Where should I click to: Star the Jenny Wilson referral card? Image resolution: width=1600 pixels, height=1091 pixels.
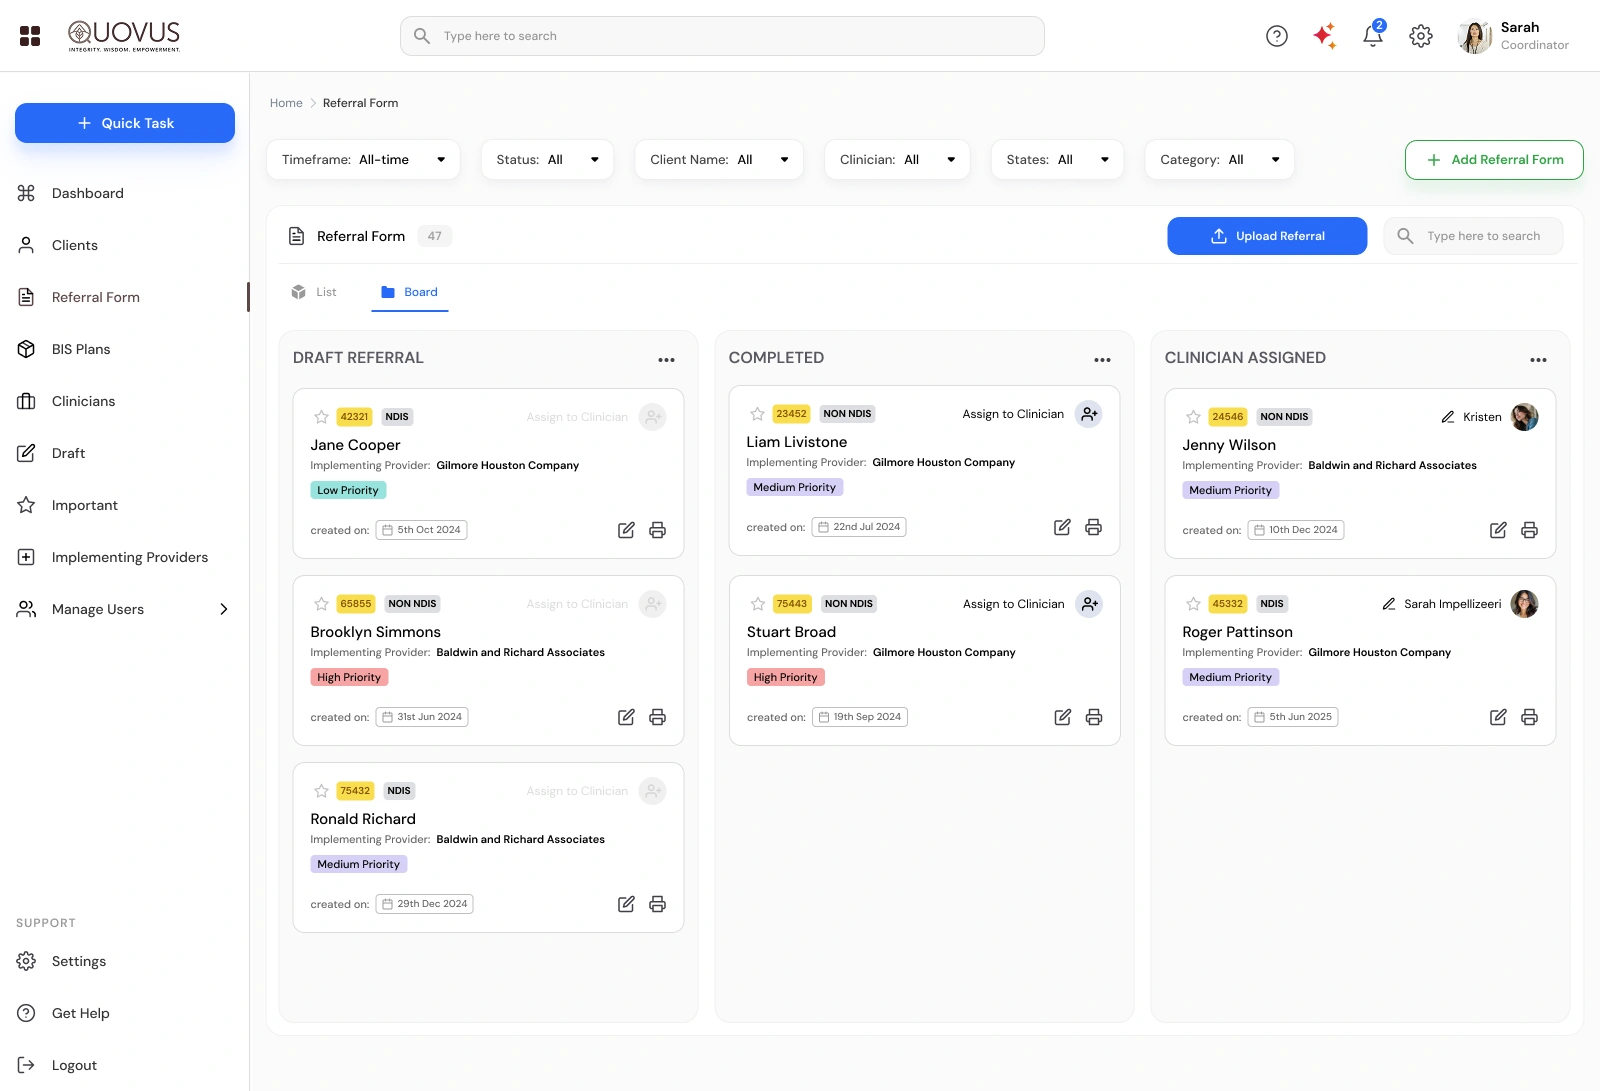click(1193, 417)
